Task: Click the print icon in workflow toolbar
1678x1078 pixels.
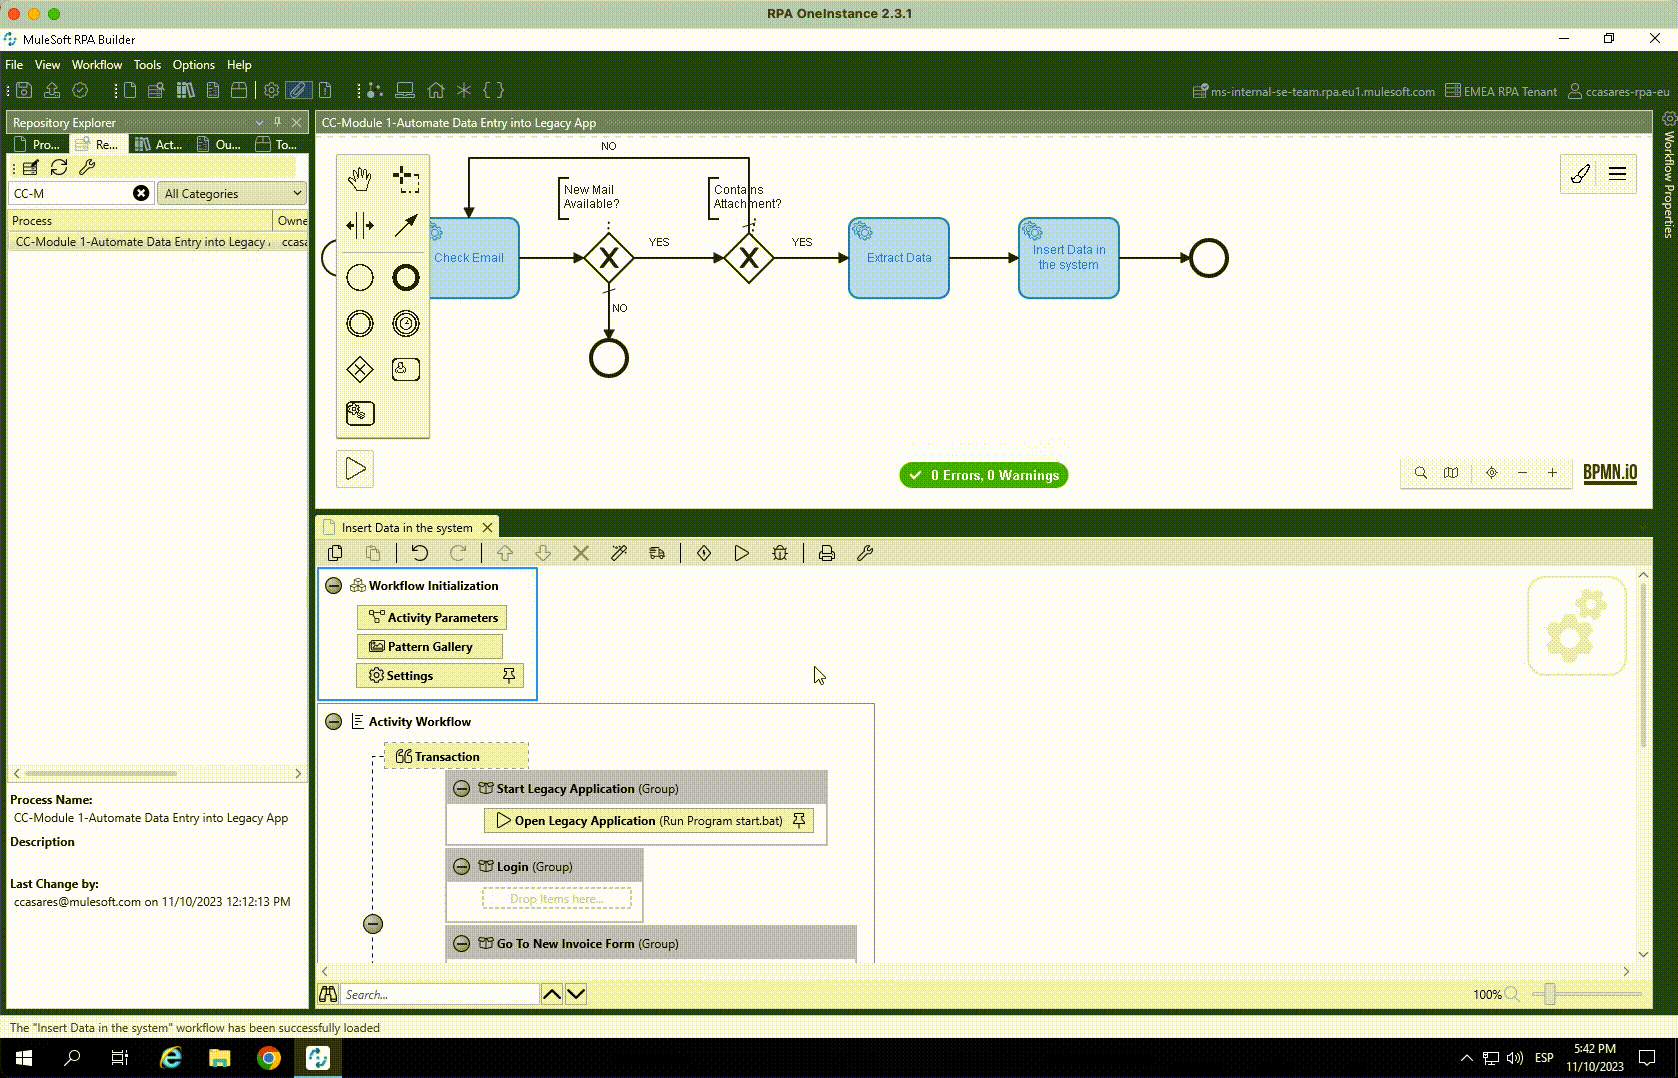Action: point(827,553)
